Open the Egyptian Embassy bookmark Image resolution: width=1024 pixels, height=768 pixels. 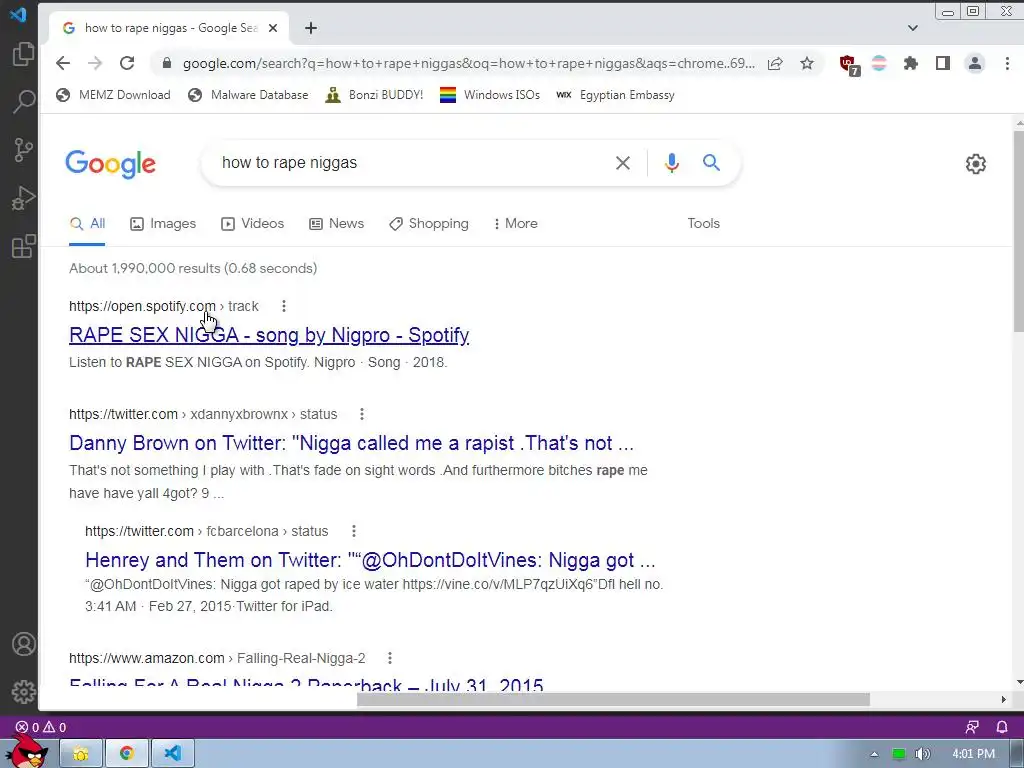(x=615, y=95)
